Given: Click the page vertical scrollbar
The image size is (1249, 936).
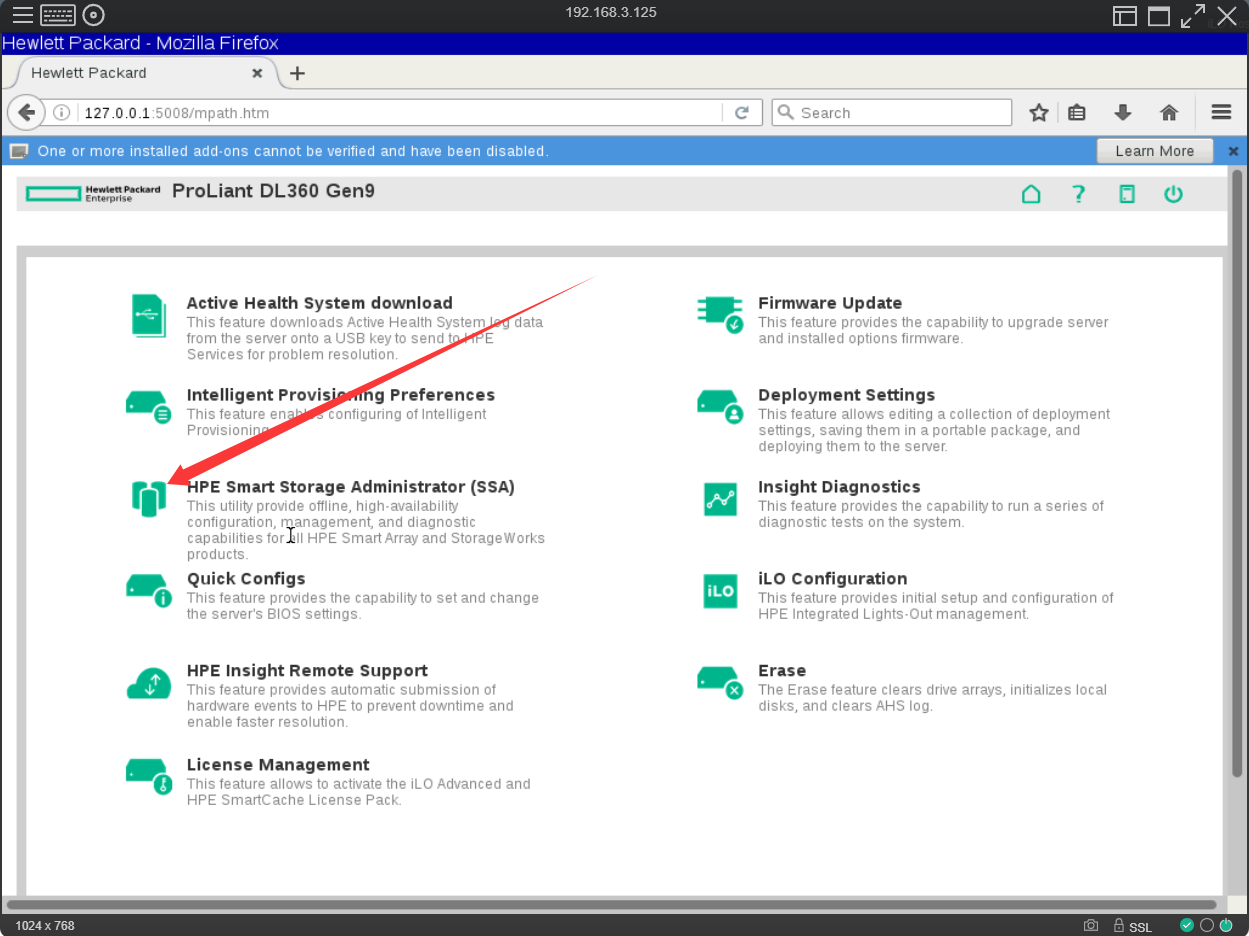Looking at the screenshot, I should (1237, 475).
